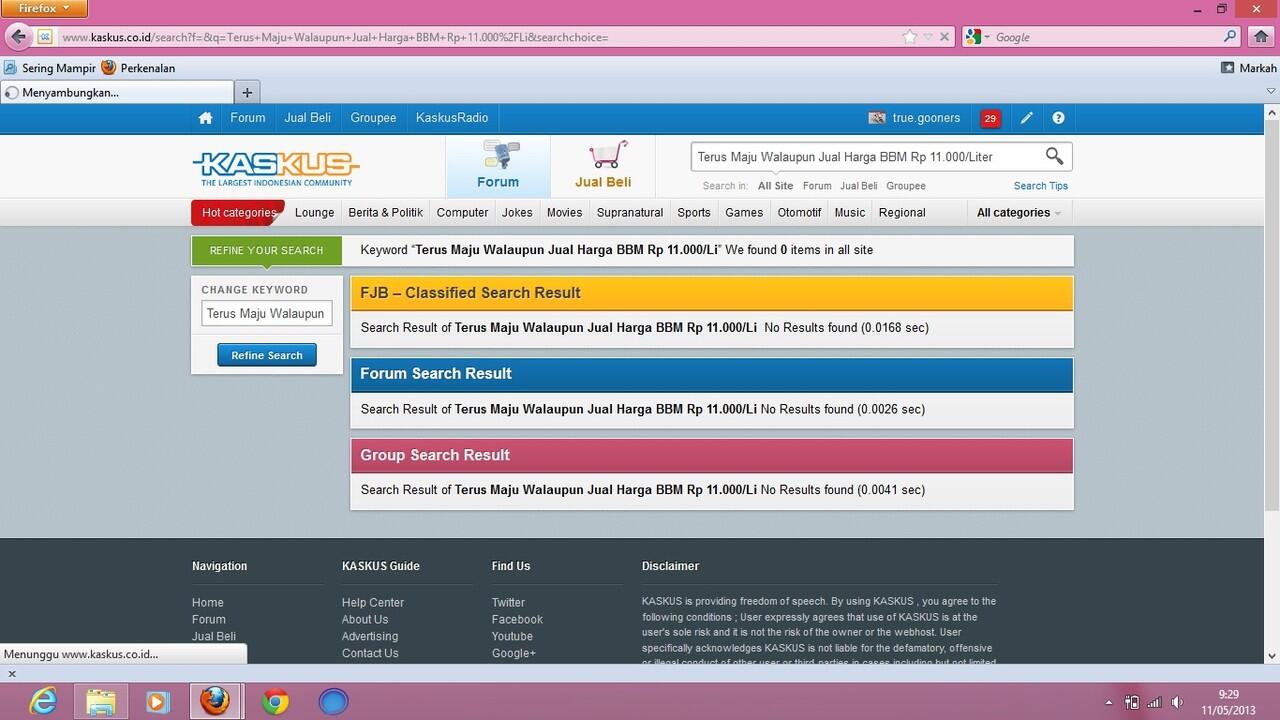
Task: Show hidden tray icons arrow
Action: [1109, 702]
